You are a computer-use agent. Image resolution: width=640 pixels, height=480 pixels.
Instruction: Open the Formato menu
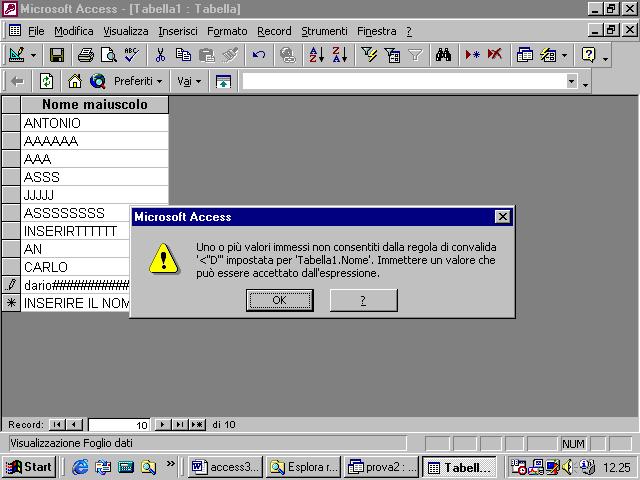227,31
